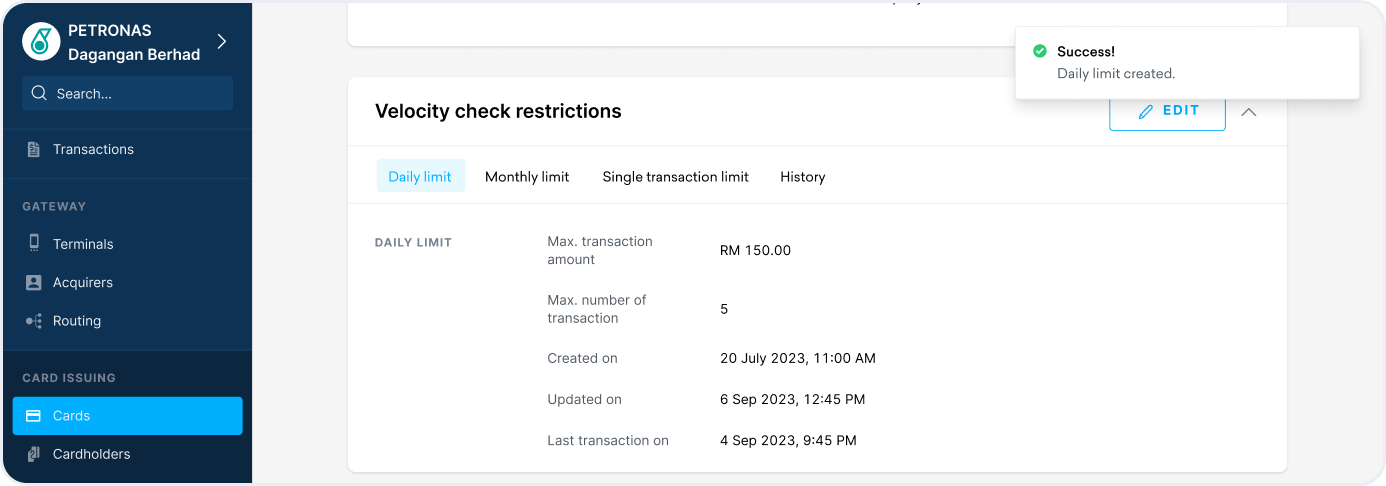The height and width of the screenshot is (486, 1386).
Task: Focus the Search input field
Action: pos(140,93)
